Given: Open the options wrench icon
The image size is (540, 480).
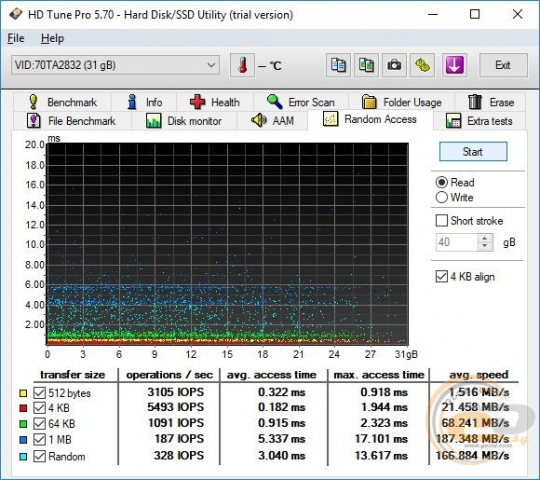Looking at the screenshot, I should coord(422,65).
